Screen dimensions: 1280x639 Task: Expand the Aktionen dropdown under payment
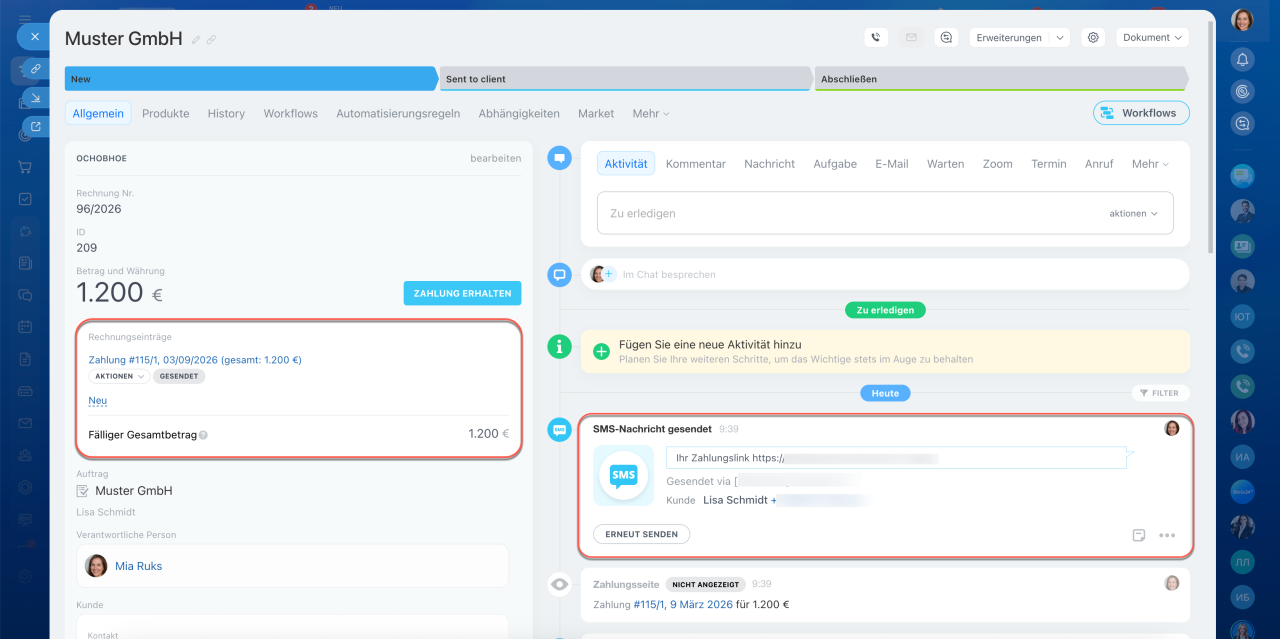pyautogui.click(x=119, y=377)
